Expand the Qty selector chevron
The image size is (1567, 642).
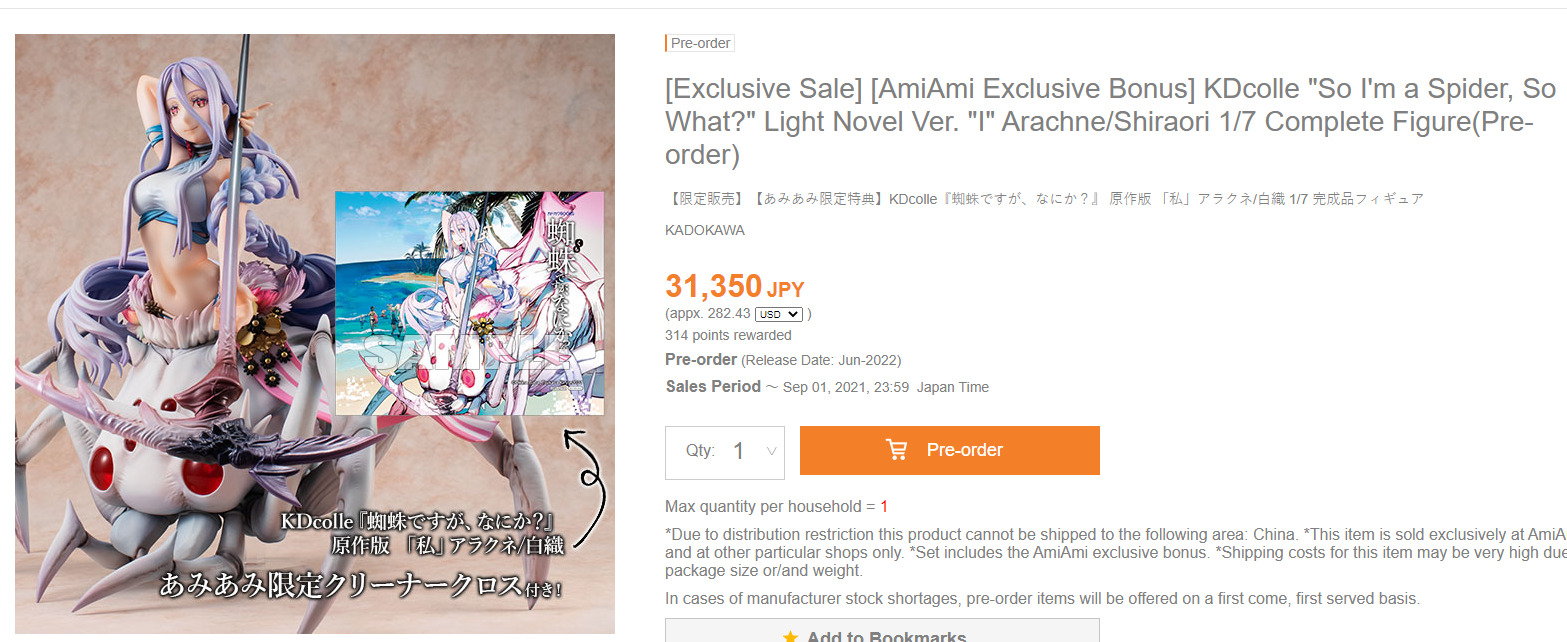point(771,451)
